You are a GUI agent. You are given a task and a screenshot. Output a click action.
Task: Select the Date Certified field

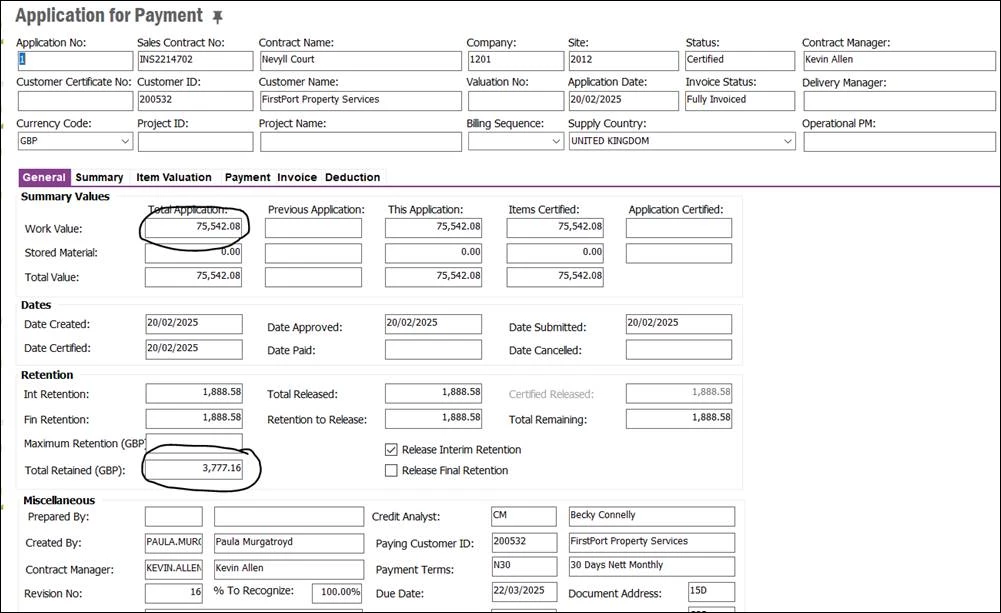[x=194, y=349]
